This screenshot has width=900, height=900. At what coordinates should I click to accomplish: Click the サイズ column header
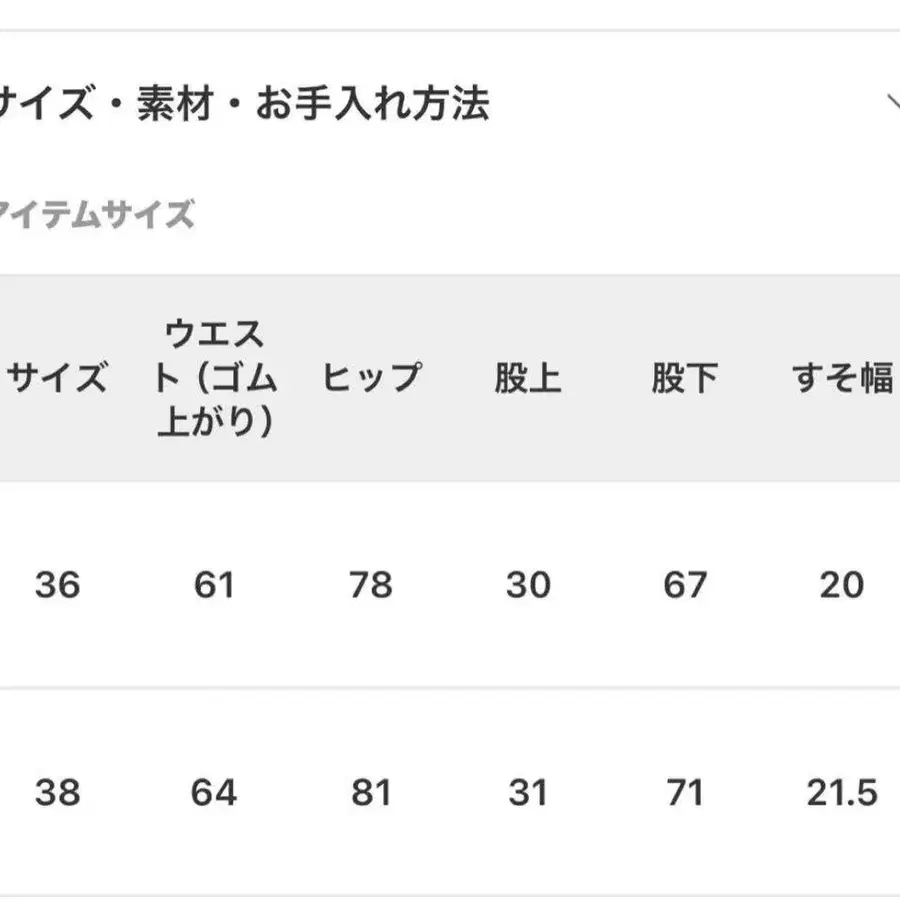pos(56,379)
